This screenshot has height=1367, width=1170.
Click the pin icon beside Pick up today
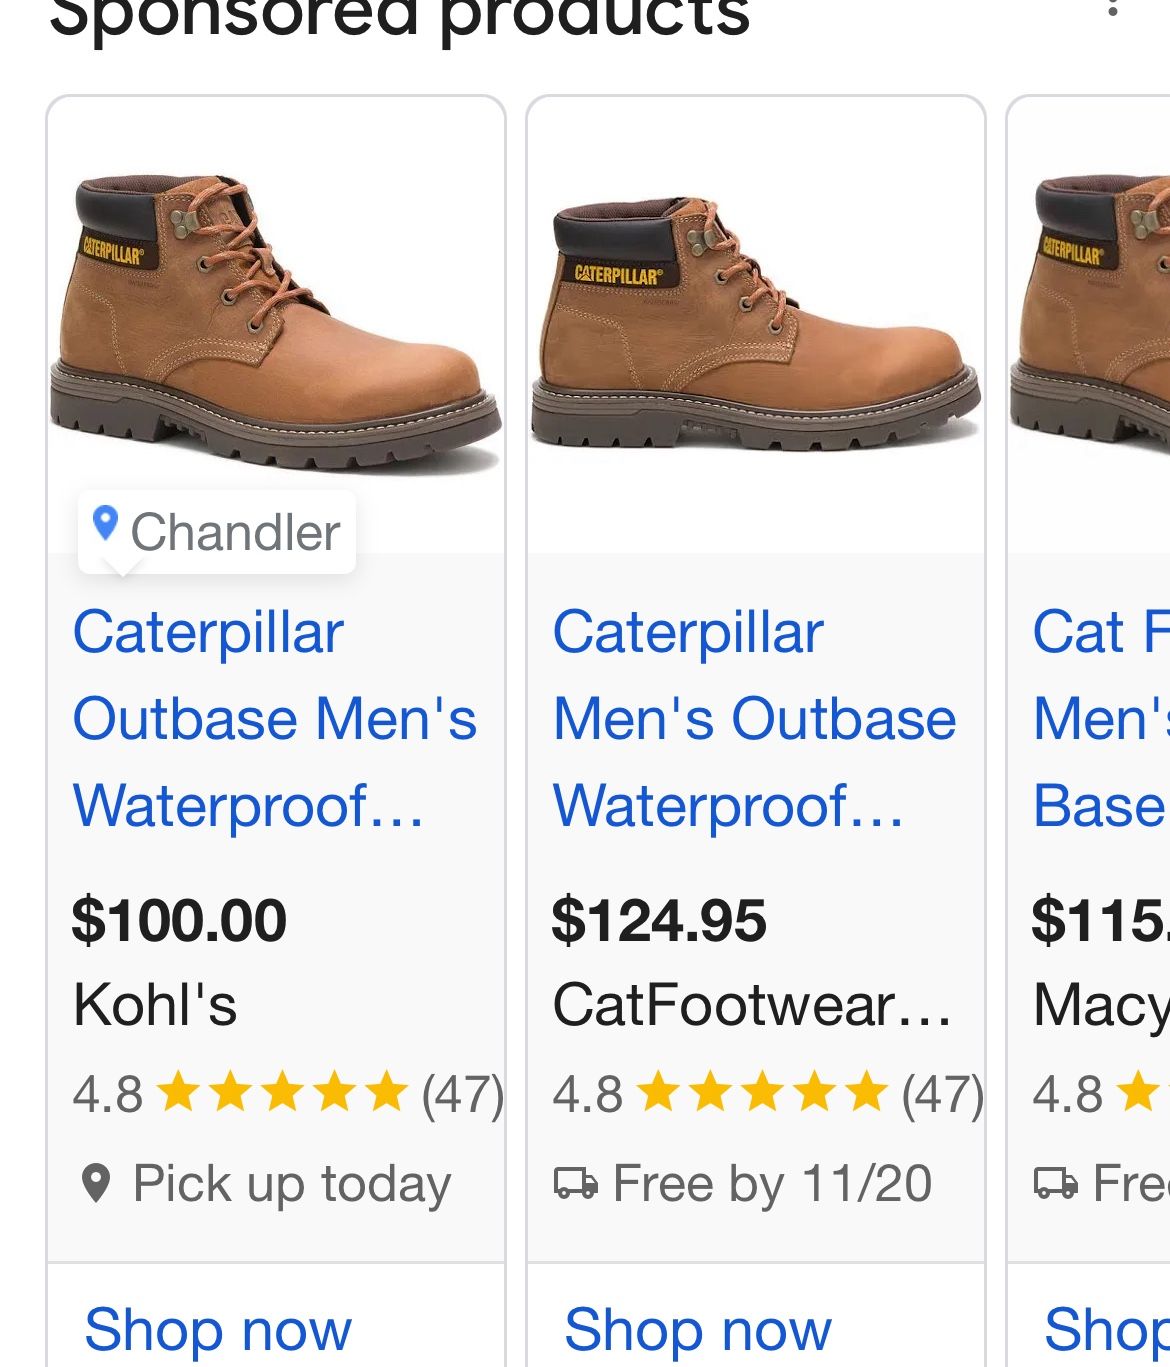click(96, 1185)
